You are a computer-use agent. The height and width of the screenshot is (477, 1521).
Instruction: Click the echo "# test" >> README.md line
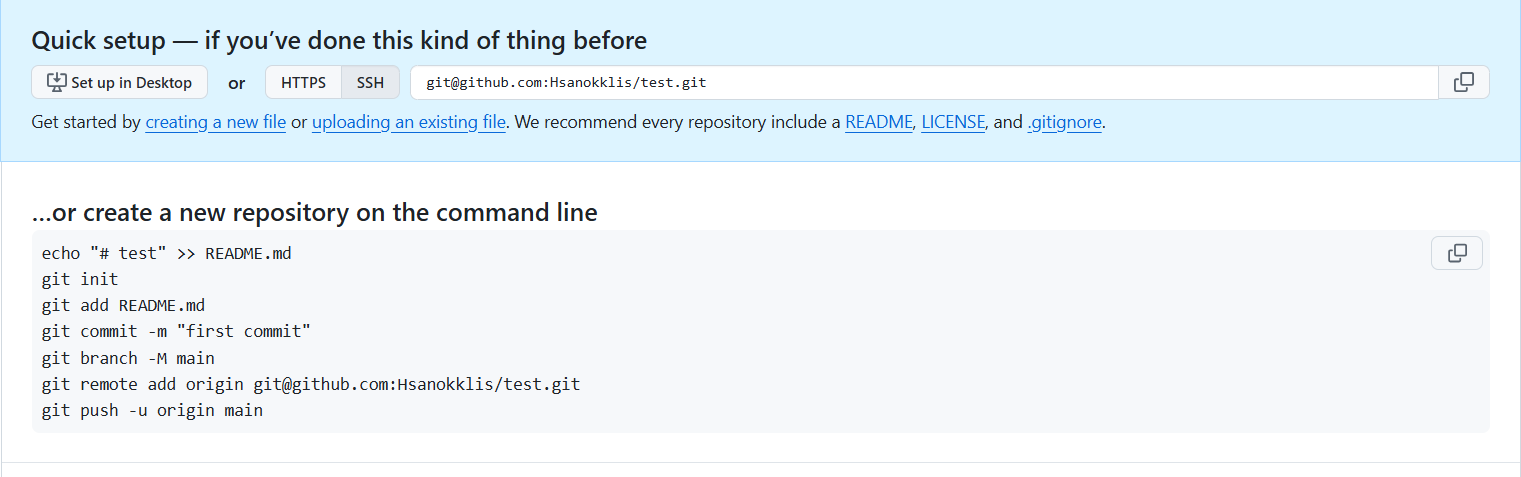(166, 254)
